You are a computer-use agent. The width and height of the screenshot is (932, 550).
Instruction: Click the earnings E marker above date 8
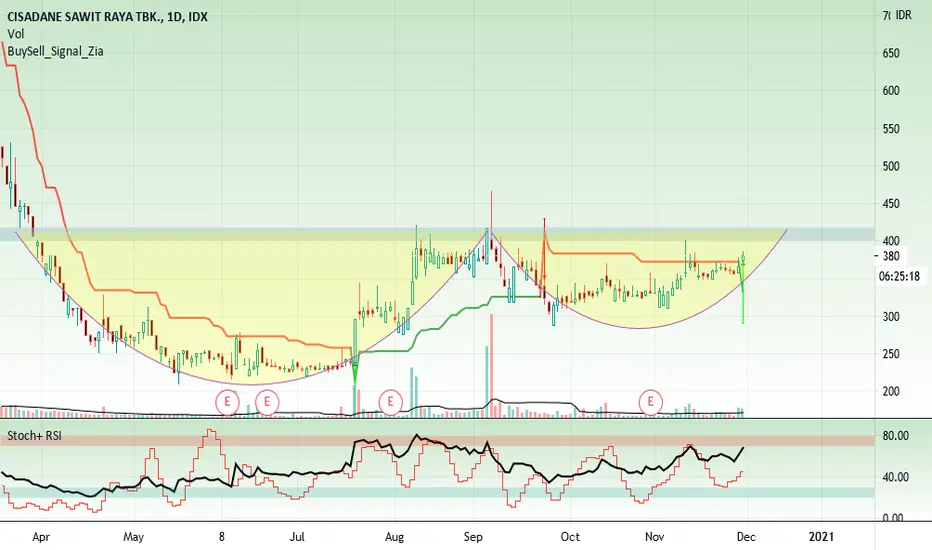(x=227, y=402)
